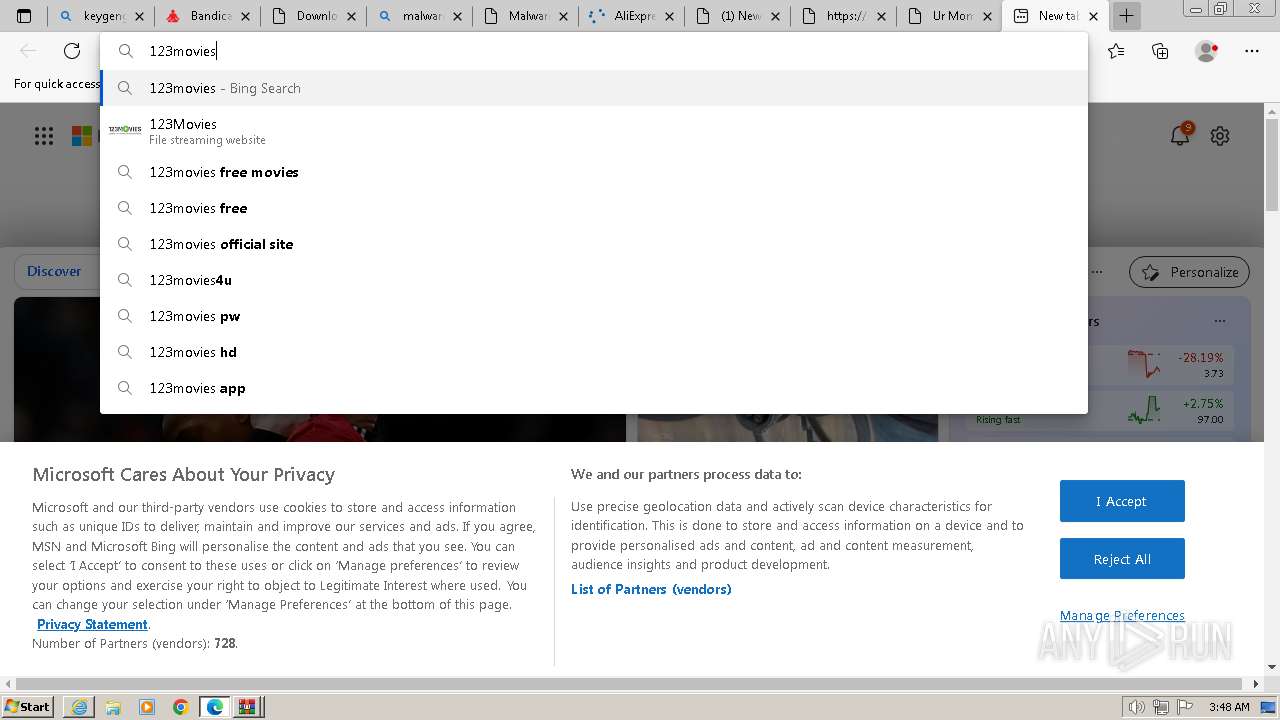Open List of Partners (vendors) link
The image size is (1280, 720).
pyautogui.click(x=651, y=589)
